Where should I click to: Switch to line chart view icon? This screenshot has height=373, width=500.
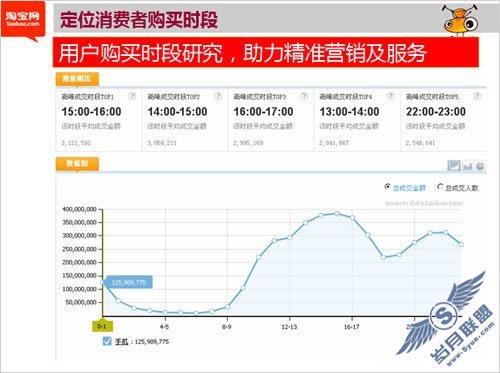(x=454, y=166)
